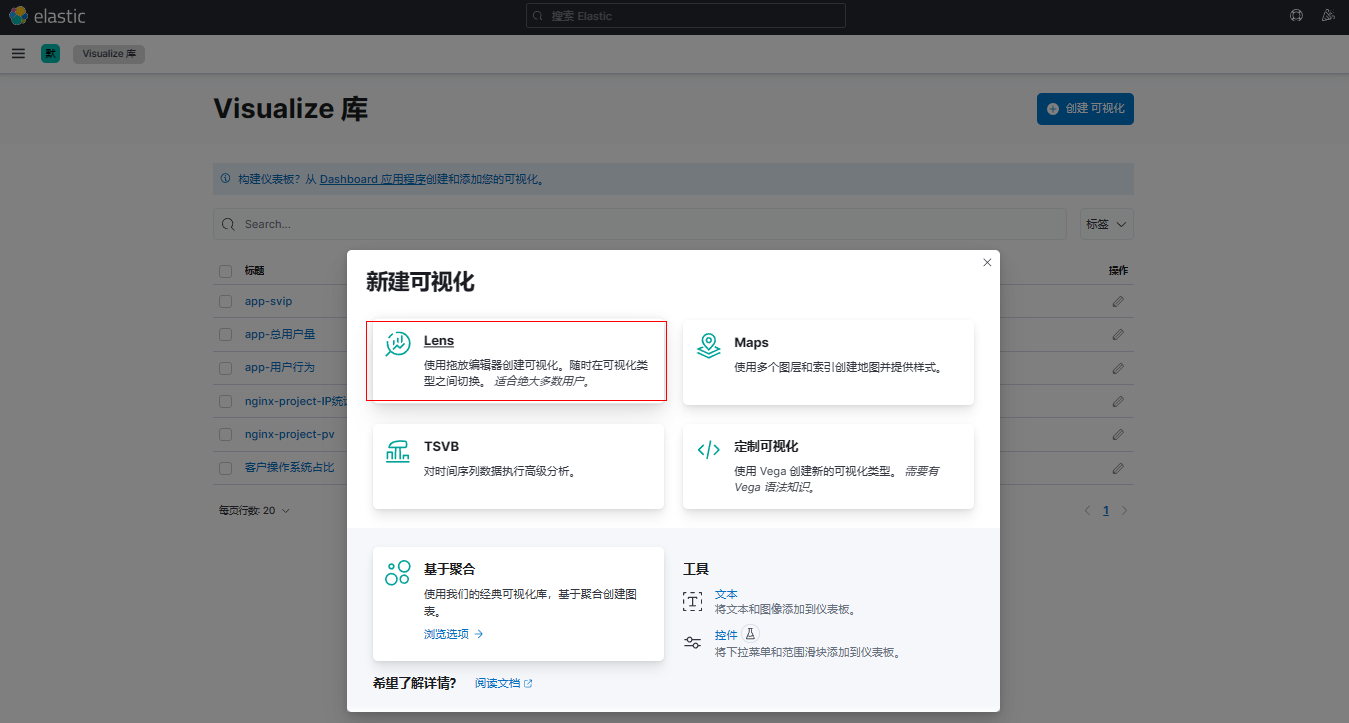This screenshot has width=1349, height=723.
Task: Close the new visualization dialog
Action: coord(987,262)
